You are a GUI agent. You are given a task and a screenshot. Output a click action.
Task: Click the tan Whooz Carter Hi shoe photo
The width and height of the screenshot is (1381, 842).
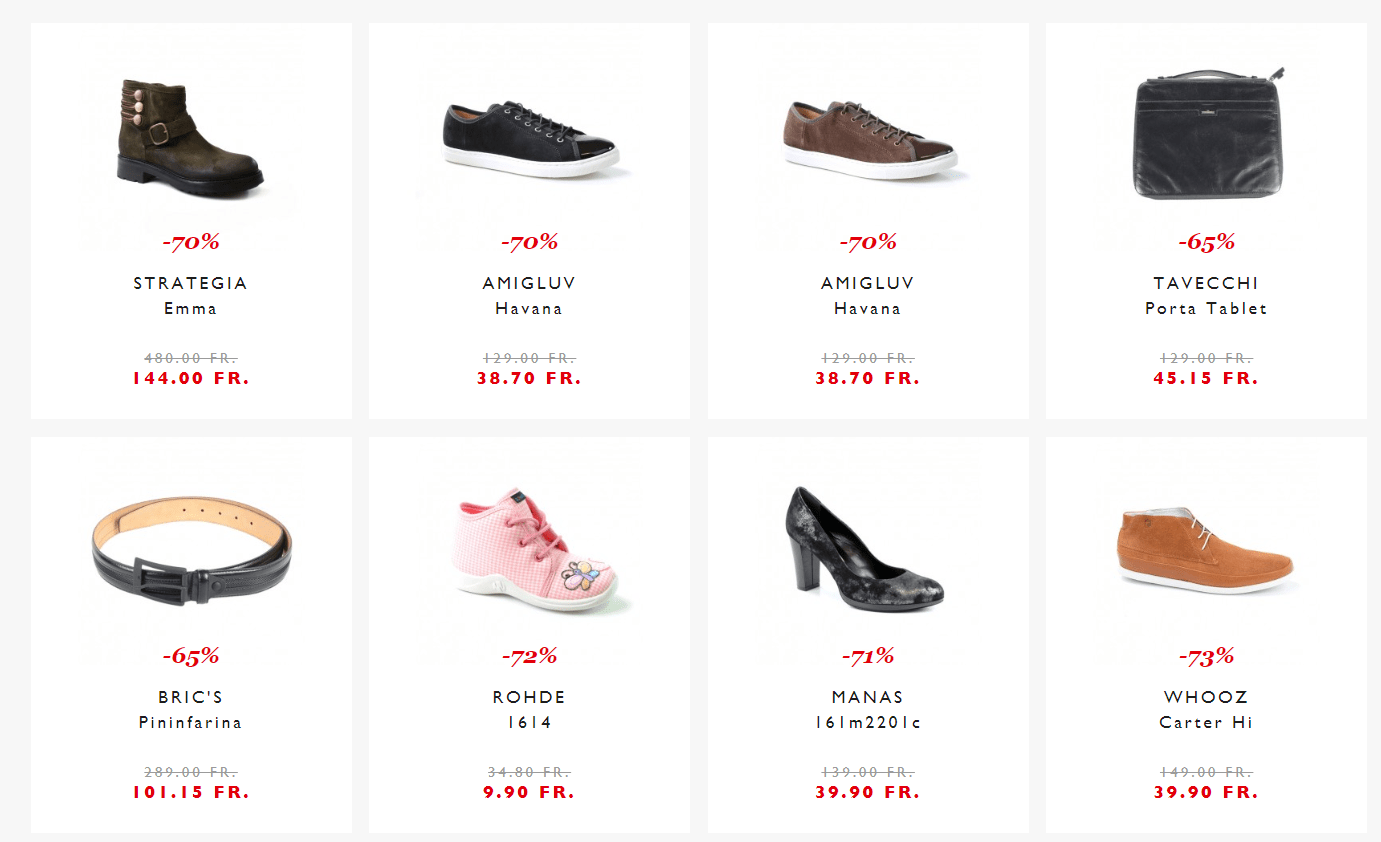coord(1205,550)
